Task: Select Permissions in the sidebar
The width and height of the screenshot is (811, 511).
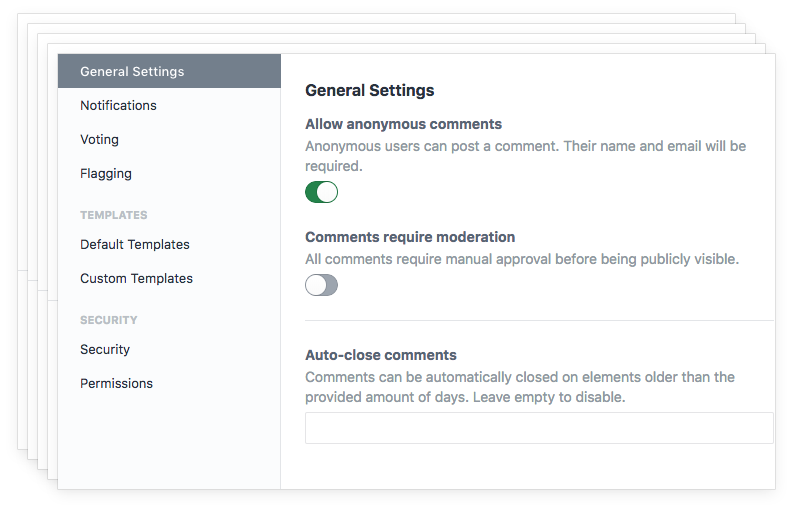Action: (x=116, y=383)
